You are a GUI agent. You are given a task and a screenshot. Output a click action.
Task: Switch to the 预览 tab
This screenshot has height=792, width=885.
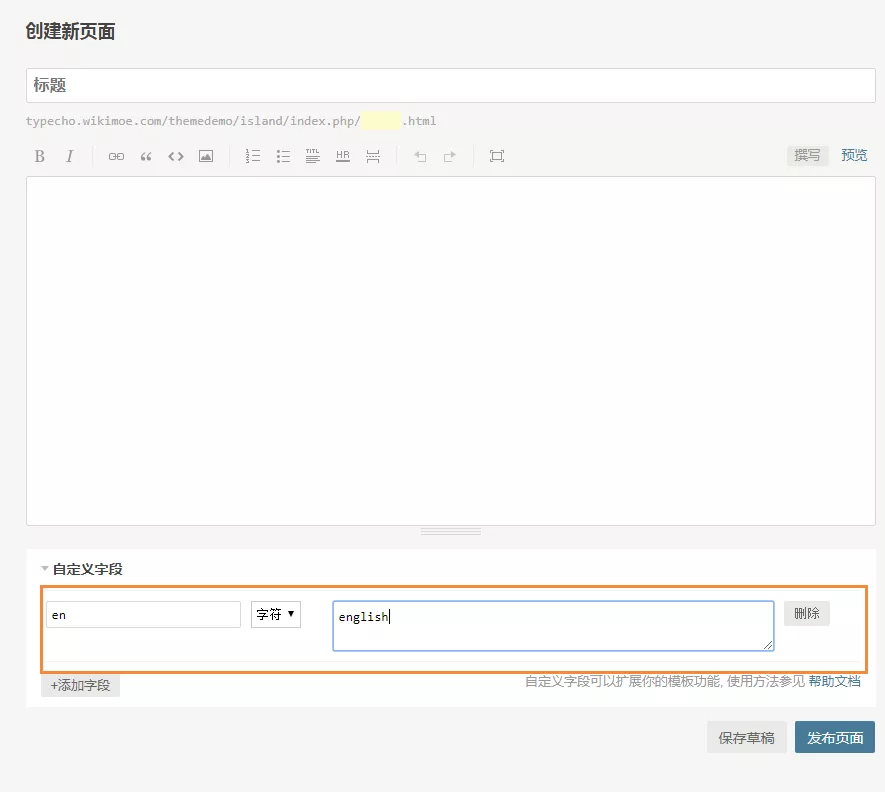point(854,155)
